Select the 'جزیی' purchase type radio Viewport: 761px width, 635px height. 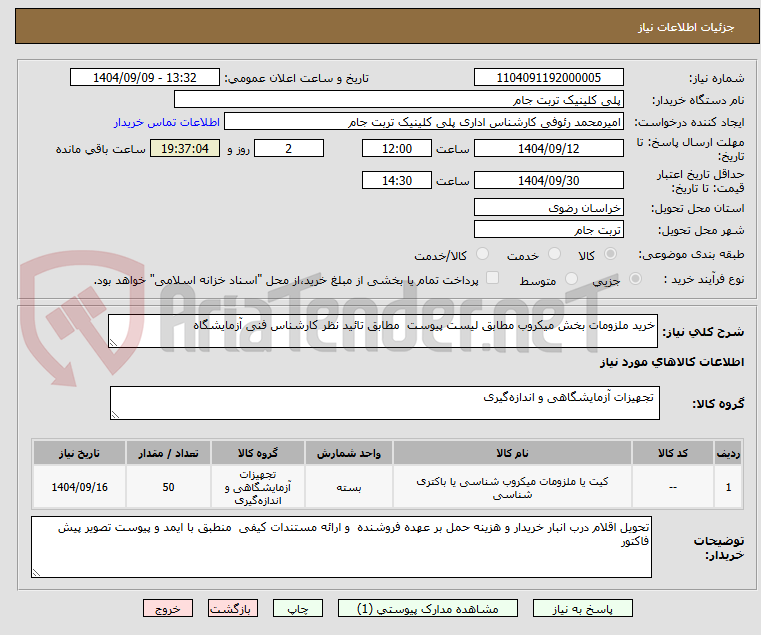635,279
